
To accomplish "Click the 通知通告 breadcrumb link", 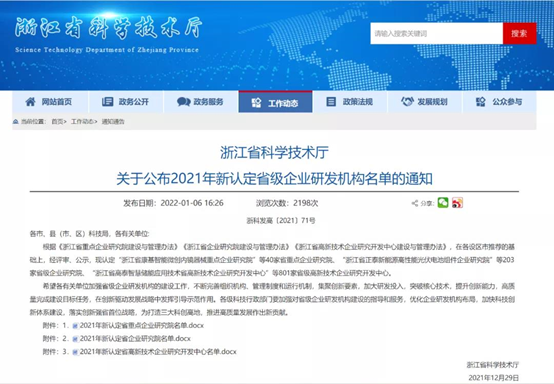I will click(113, 122).
